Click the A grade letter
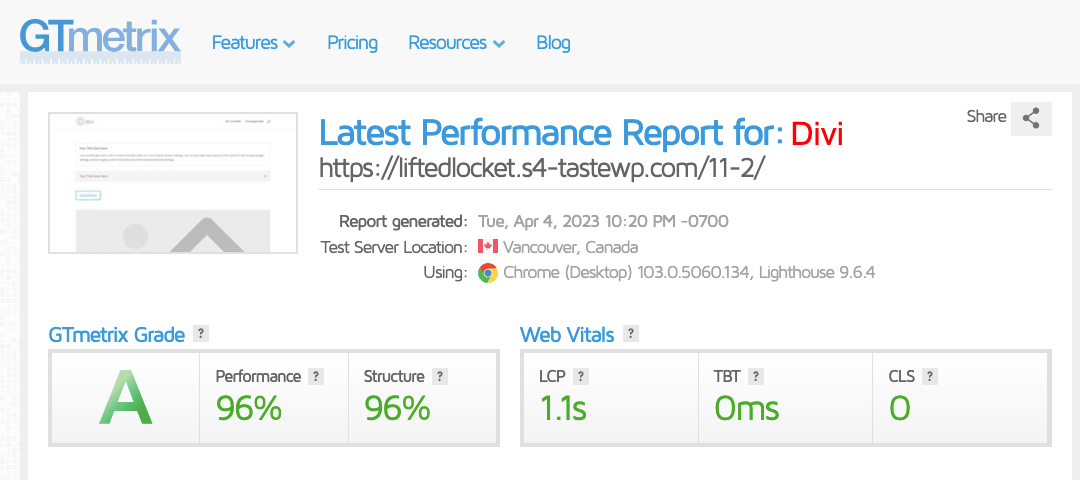Image resolution: width=1080 pixels, height=480 pixels. point(125,398)
